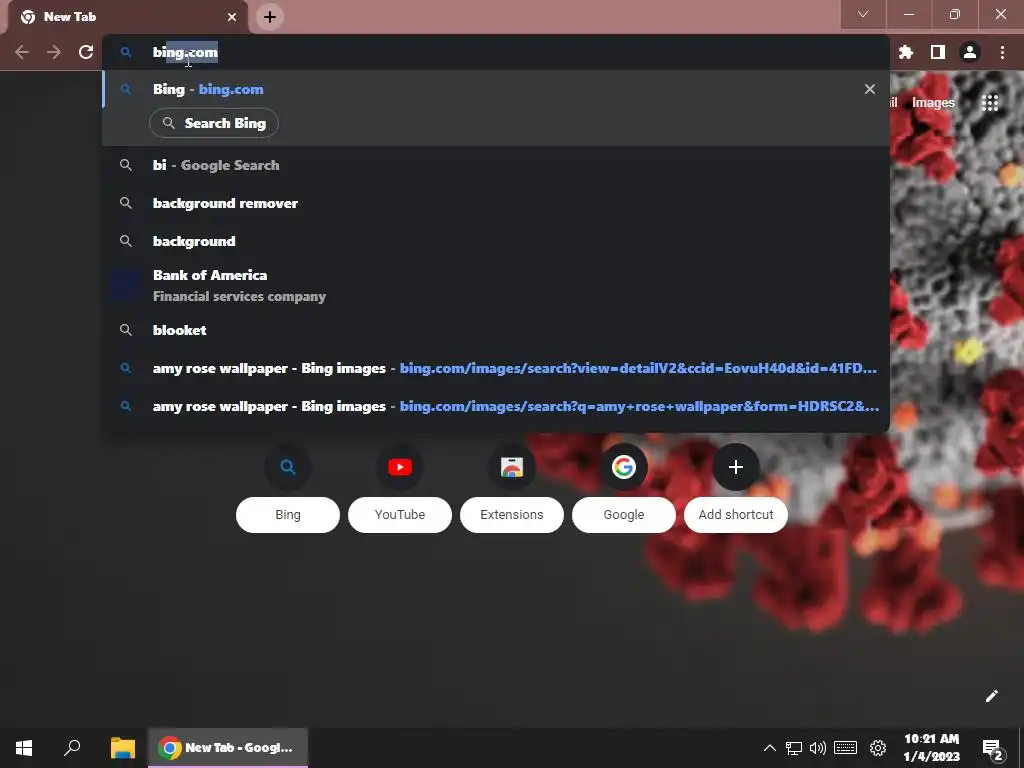Open the tab search dropdown arrow
This screenshot has height=768, width=1024.
click(x=863, y=14)
